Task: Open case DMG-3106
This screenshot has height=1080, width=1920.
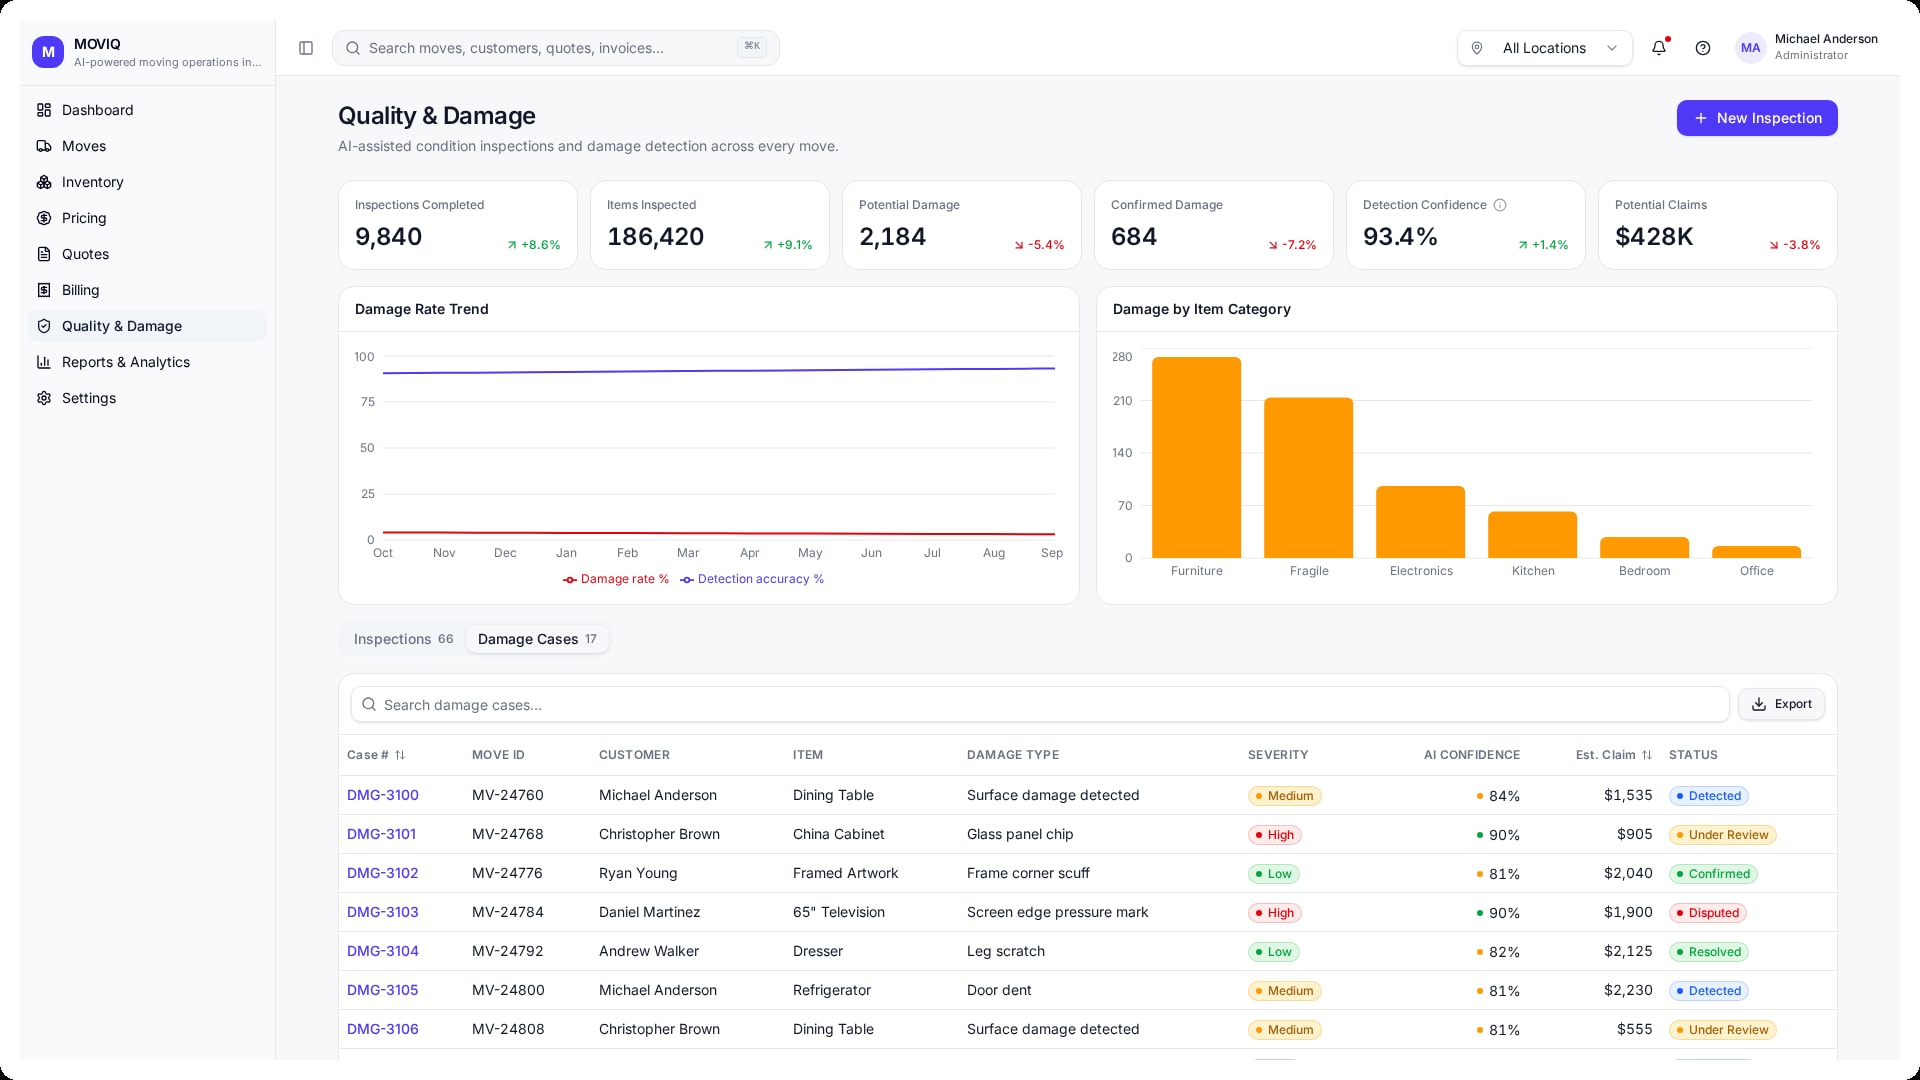Action: pyautogui.click(x=383, y=1029)
